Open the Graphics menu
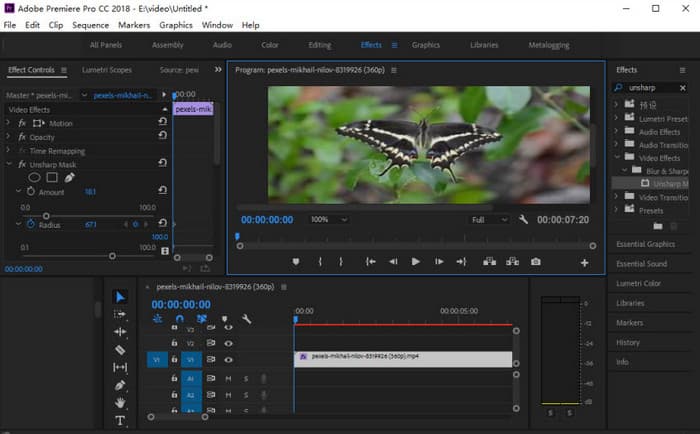 point(176,25)
